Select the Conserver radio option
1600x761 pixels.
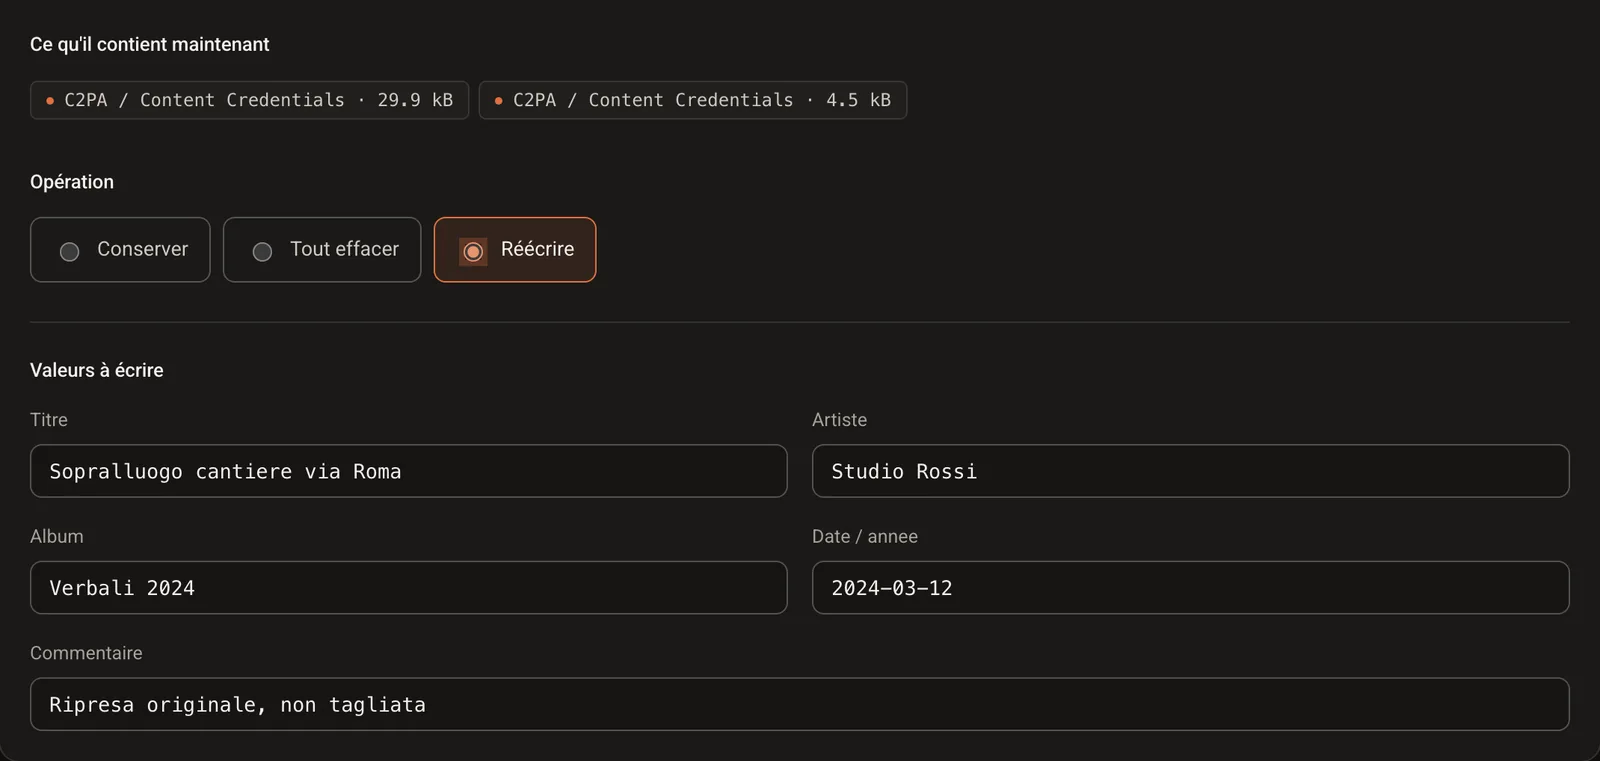[120, 250]
